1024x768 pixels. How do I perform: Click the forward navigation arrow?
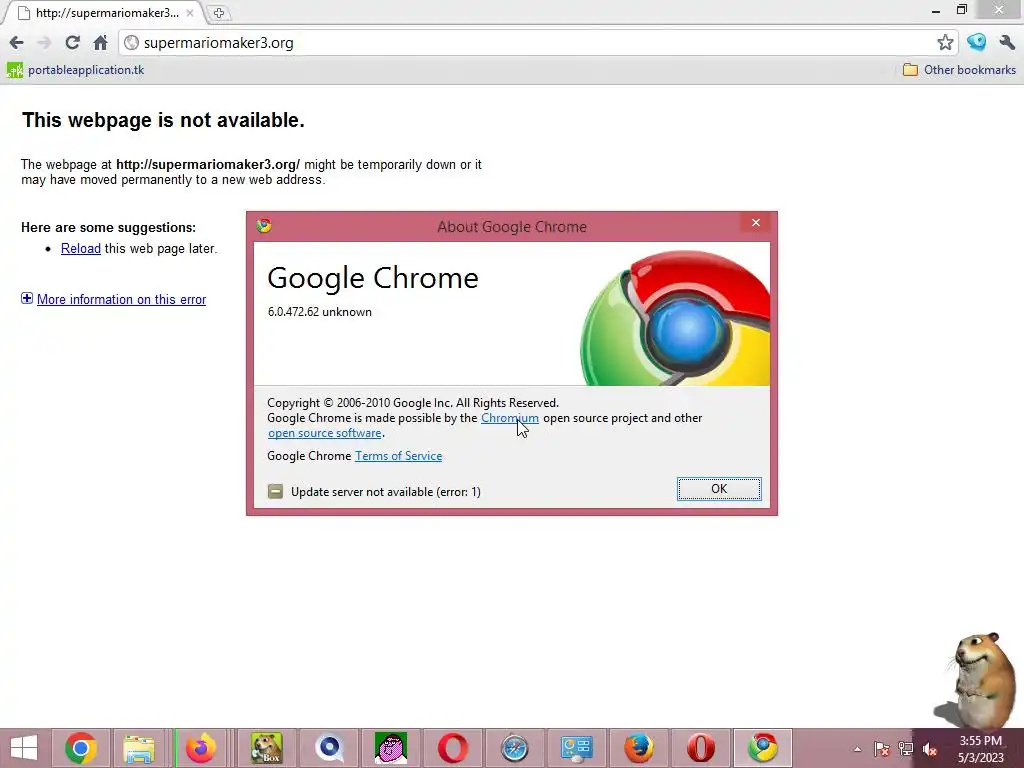click(44, 43)
